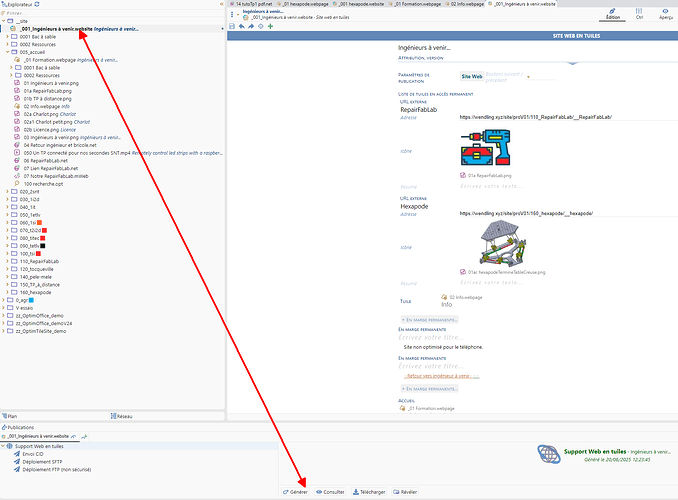
Task: Click the image icon of 01ac hexapodeTermineTableCreuse.png
Action: tap(463, 272)
